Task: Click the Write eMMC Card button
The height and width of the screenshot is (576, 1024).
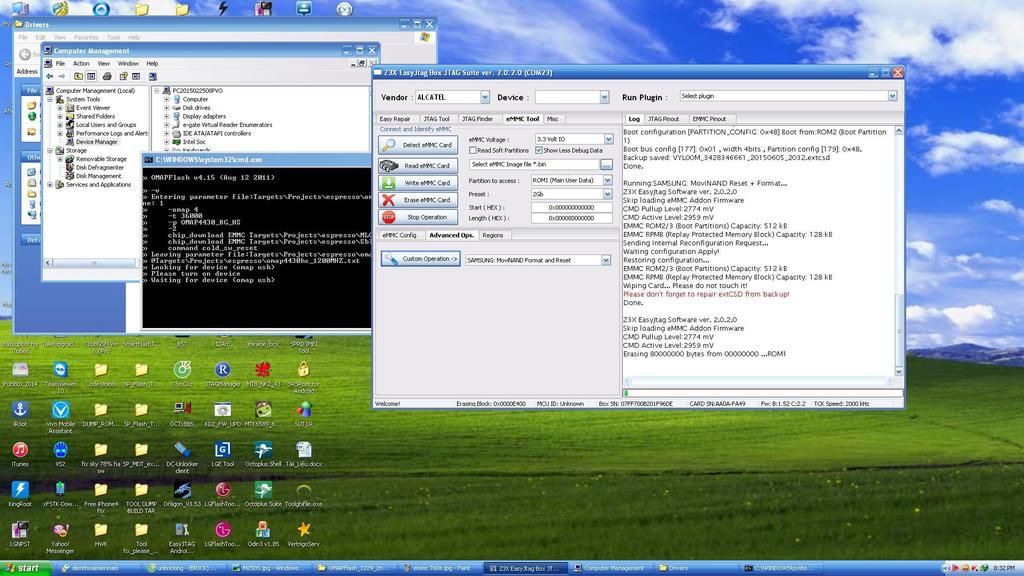Action: tap(418, 183)
